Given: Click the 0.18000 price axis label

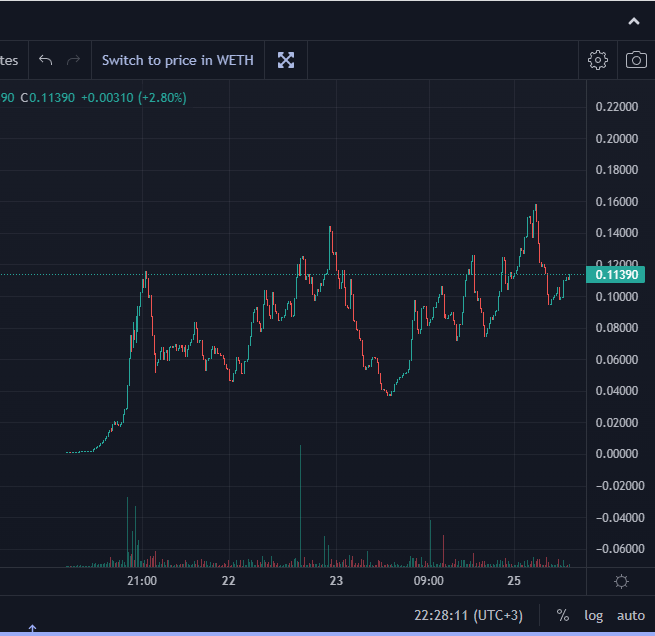Looking at the screenshot, I should point(617,170).
